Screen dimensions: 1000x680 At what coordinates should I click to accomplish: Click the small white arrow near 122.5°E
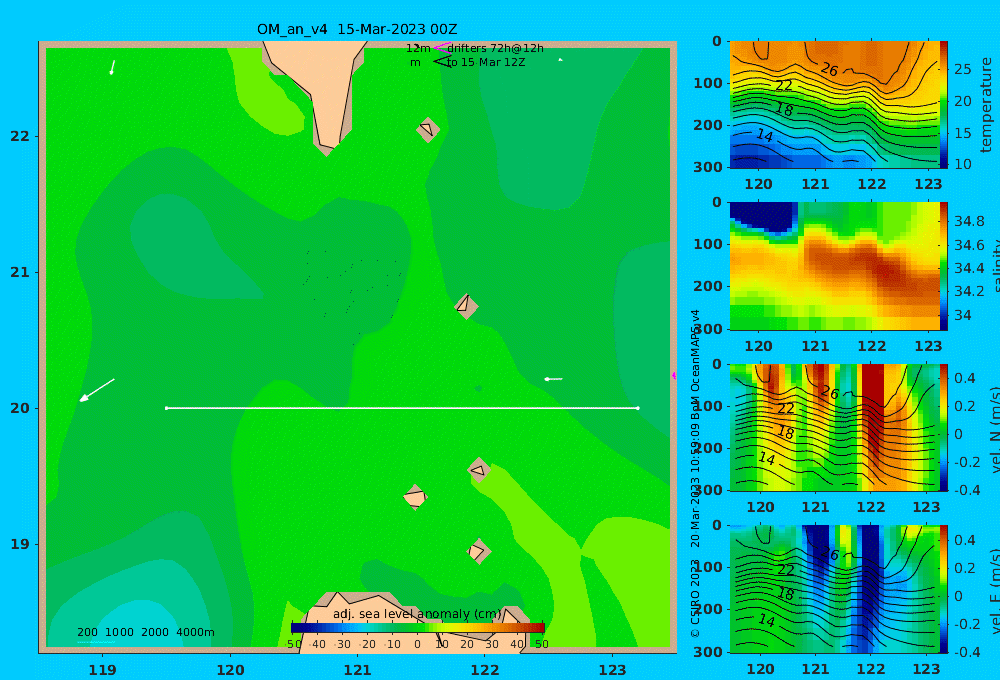pos(553,379)
